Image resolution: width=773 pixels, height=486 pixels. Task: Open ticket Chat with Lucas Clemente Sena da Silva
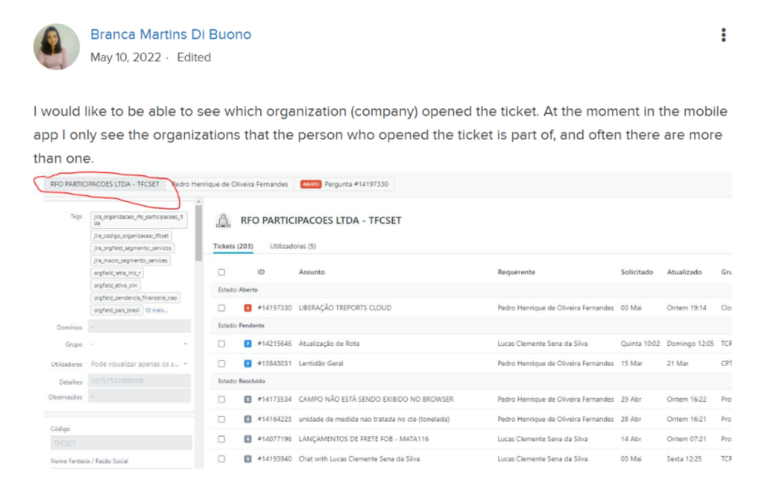pyautogui.click(x=359, y=459)
